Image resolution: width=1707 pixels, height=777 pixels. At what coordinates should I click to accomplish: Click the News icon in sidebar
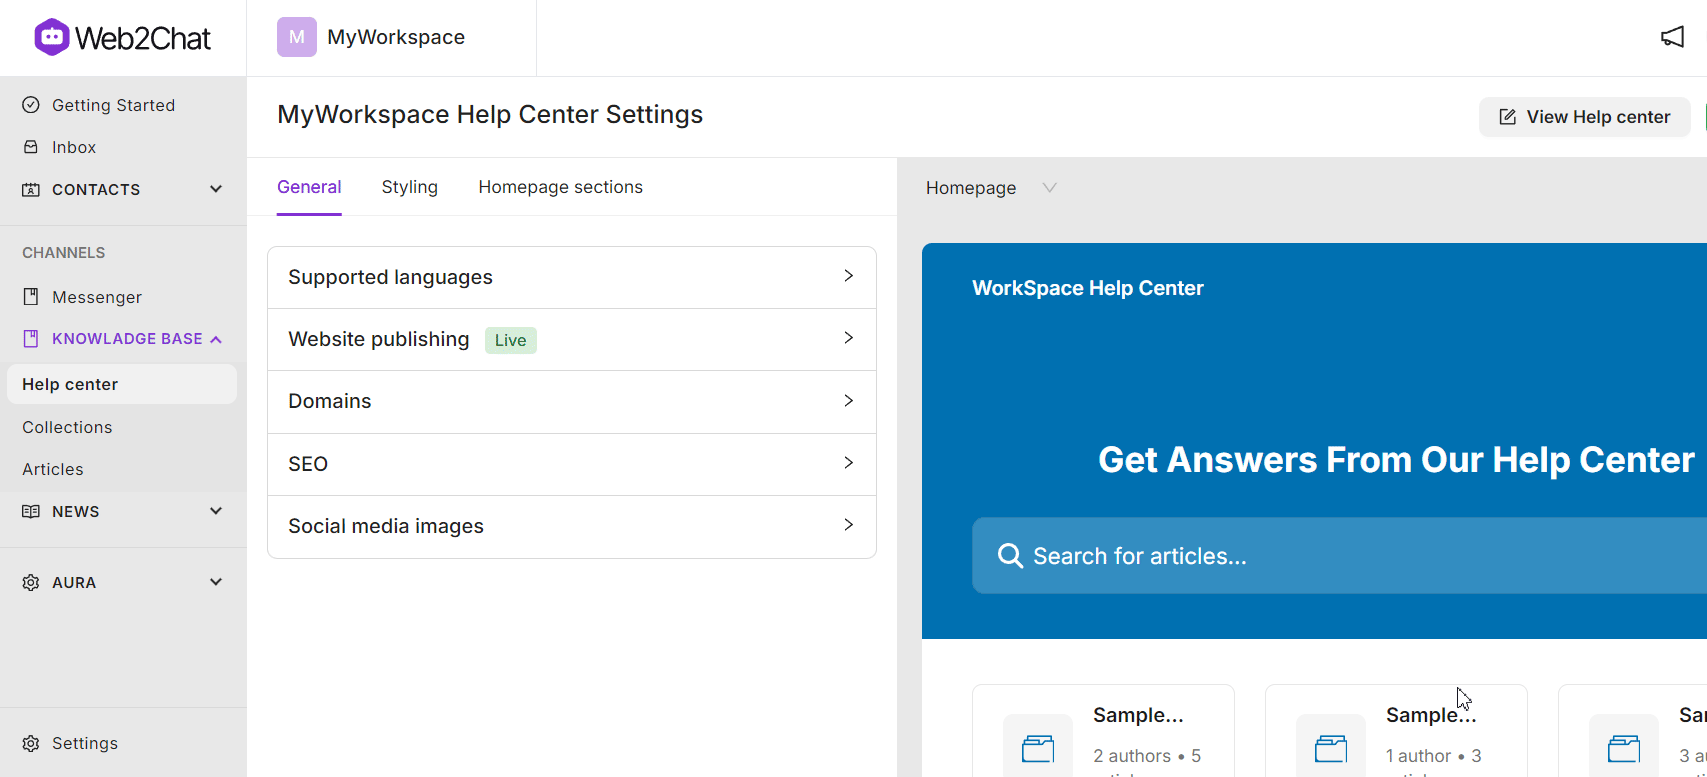31,511
